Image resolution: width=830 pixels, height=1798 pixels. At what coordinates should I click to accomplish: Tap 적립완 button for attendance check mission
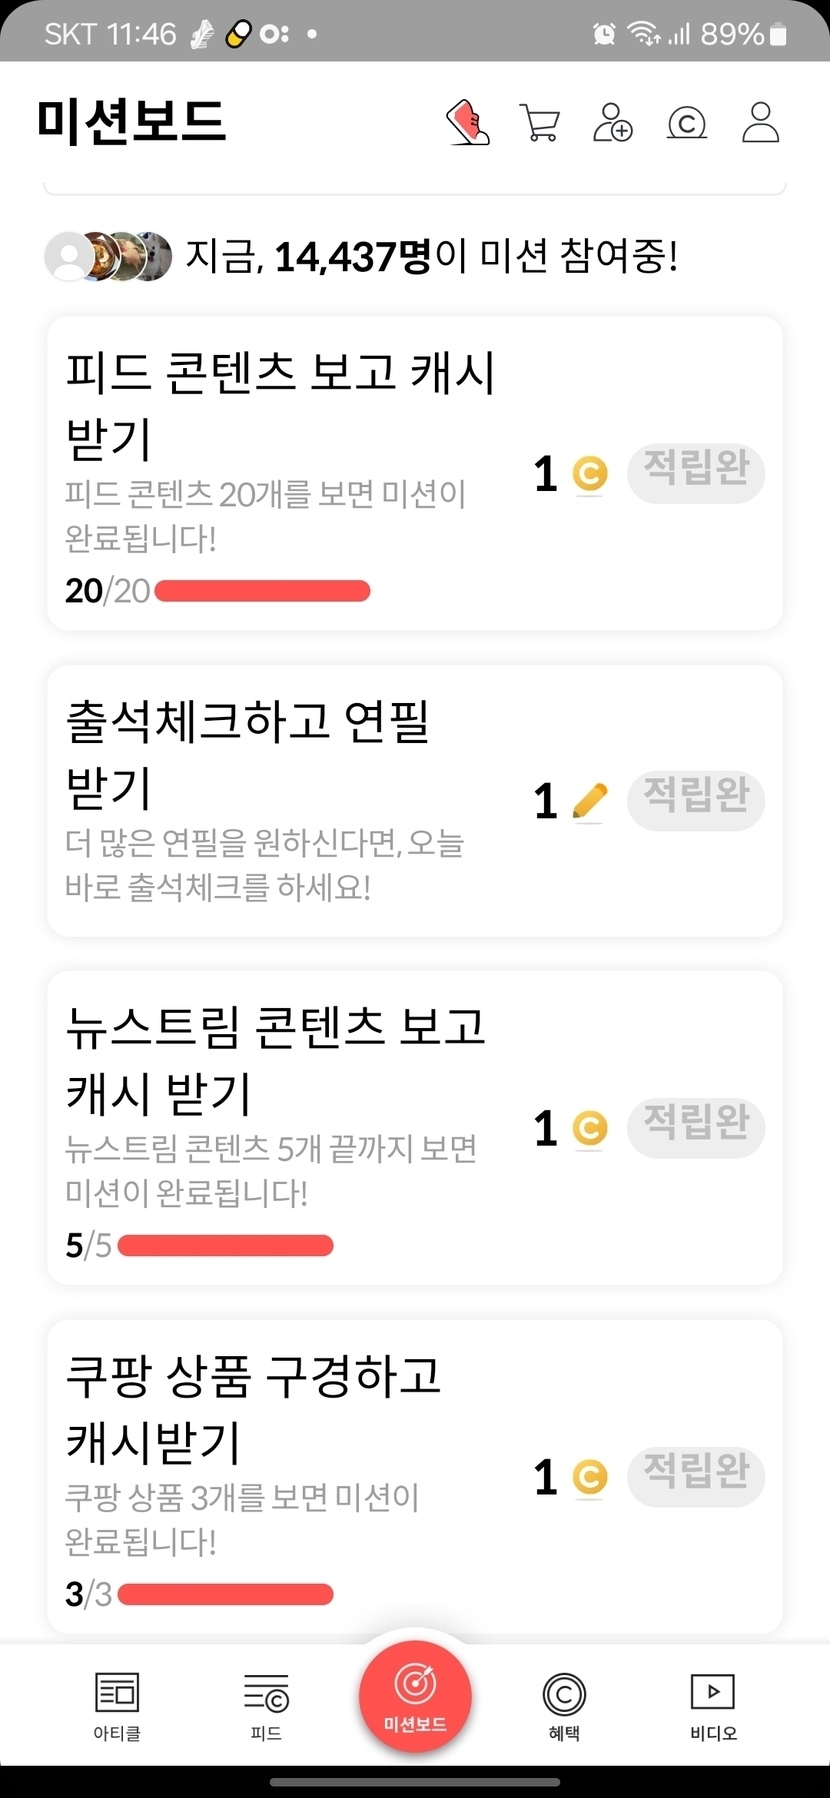(x=696, y=799)
